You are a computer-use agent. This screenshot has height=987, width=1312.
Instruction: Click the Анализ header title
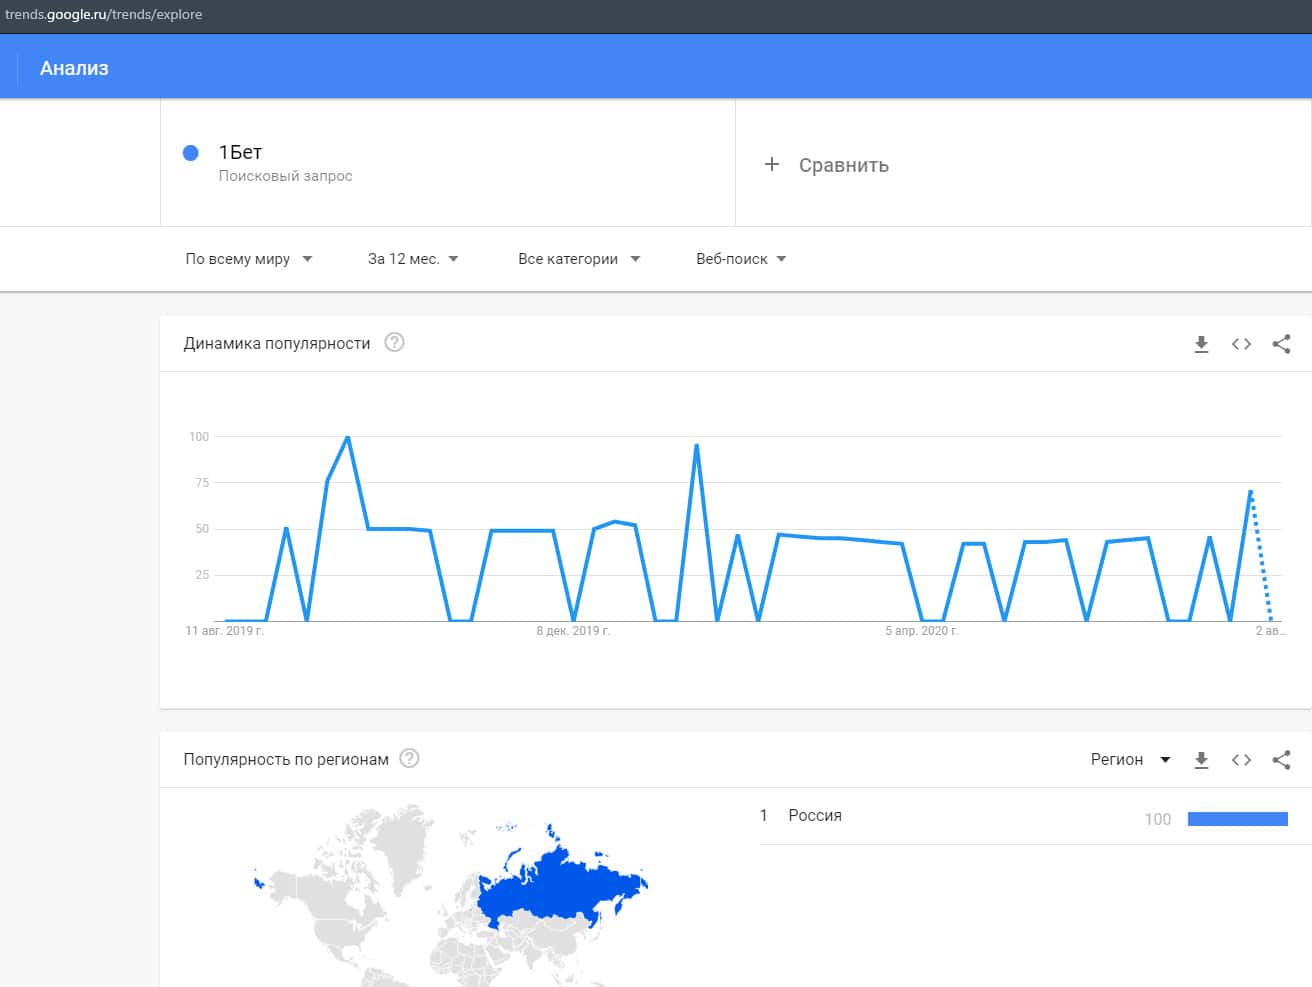point(74,68)
